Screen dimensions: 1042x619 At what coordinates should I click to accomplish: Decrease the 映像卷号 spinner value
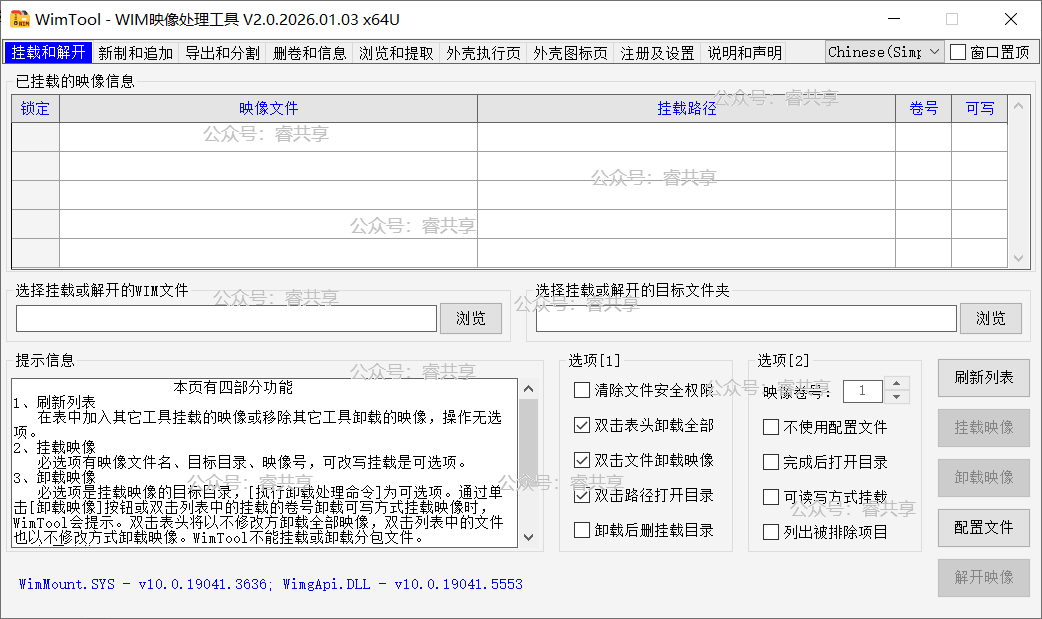(x=897, y=397)
